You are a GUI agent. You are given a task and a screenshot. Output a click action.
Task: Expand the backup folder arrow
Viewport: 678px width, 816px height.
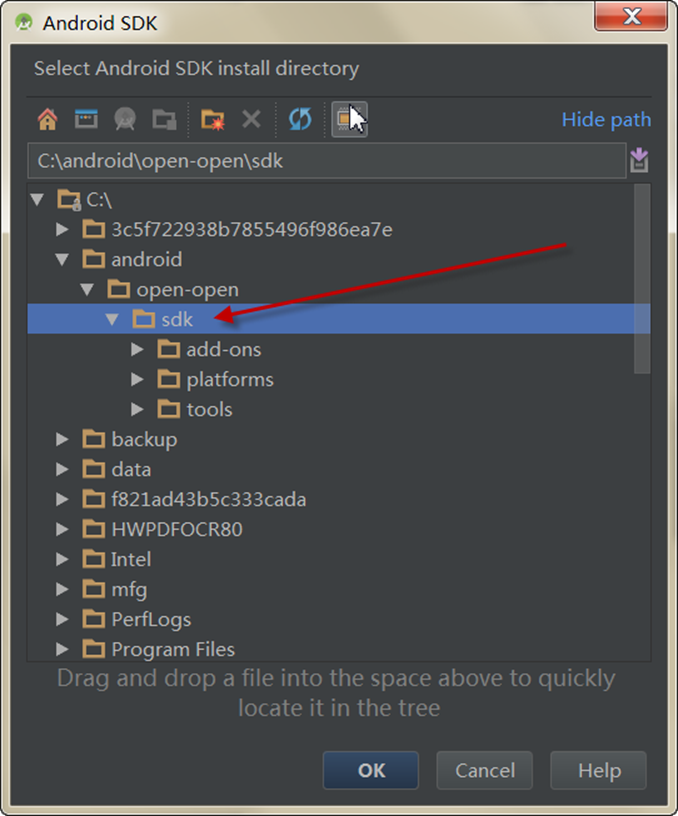tap(62, 439)
